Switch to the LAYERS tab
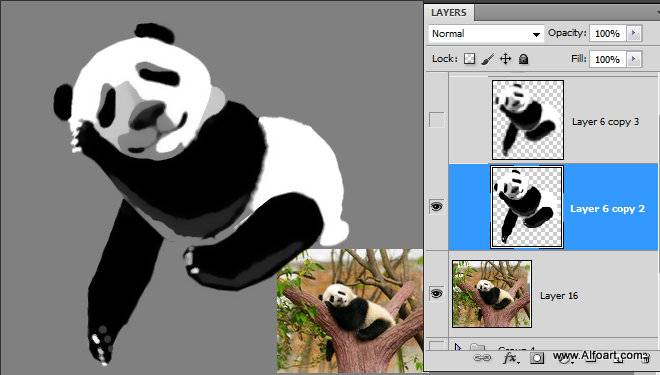 [x=449, y=13]
